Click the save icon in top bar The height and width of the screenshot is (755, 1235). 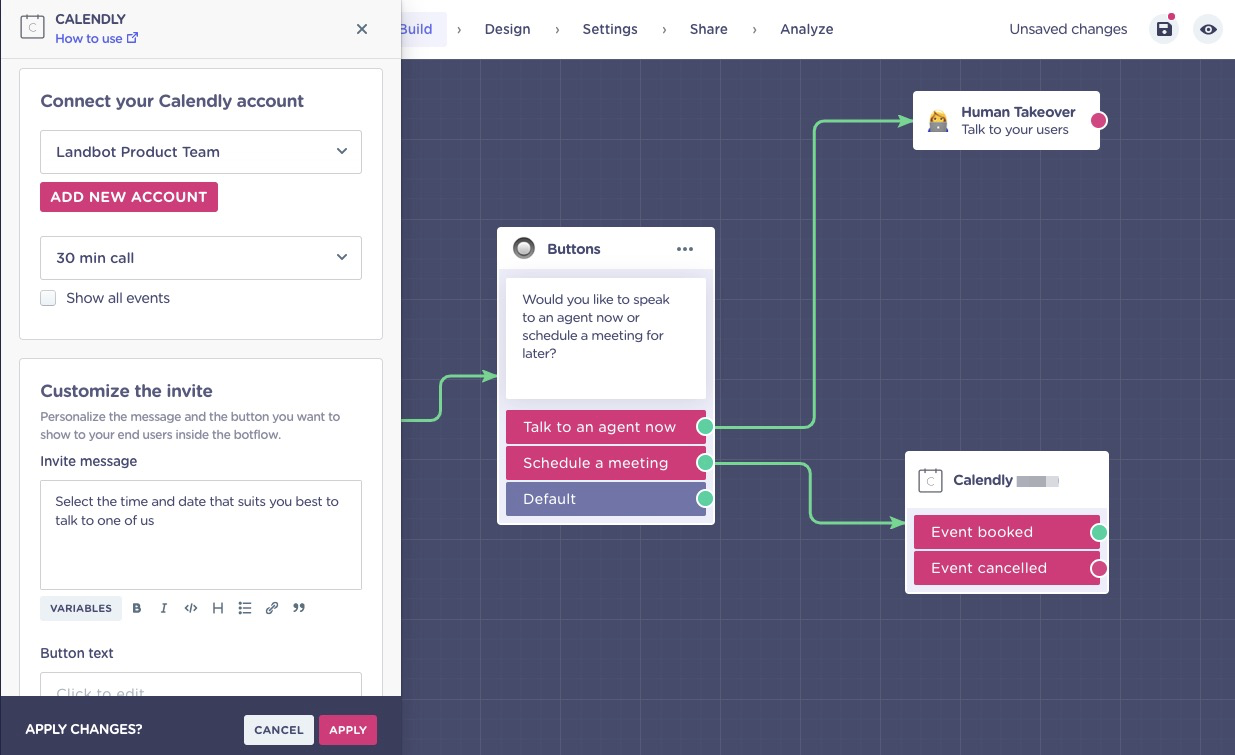point(1164,29)
